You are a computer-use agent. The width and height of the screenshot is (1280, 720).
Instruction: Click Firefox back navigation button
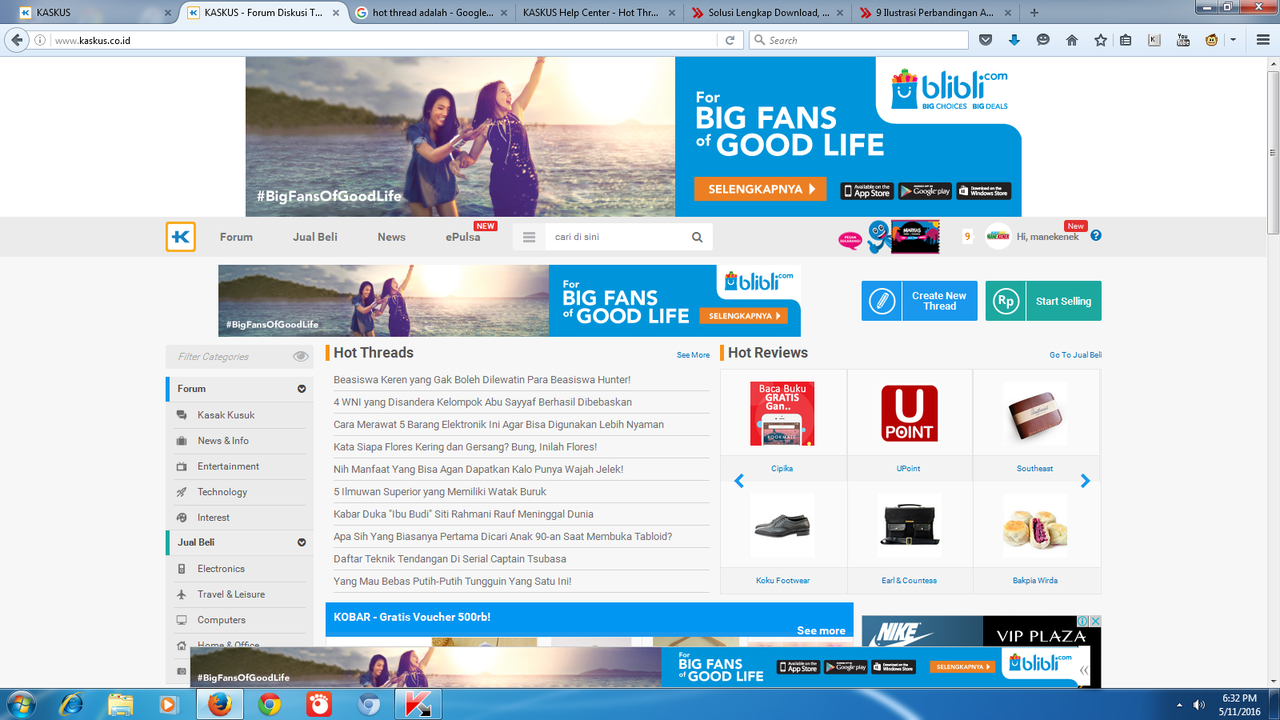tap(16, 40)
